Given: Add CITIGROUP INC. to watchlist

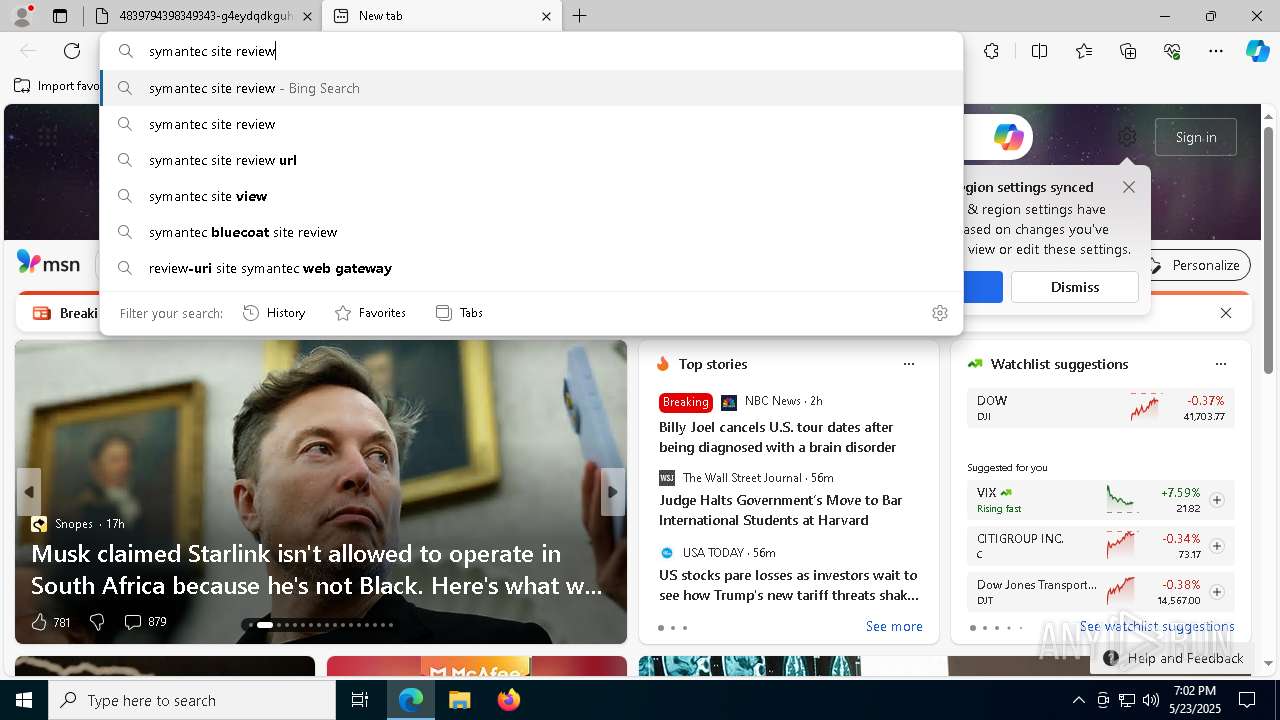Looking at the screenshot, I should [1217, 546].
